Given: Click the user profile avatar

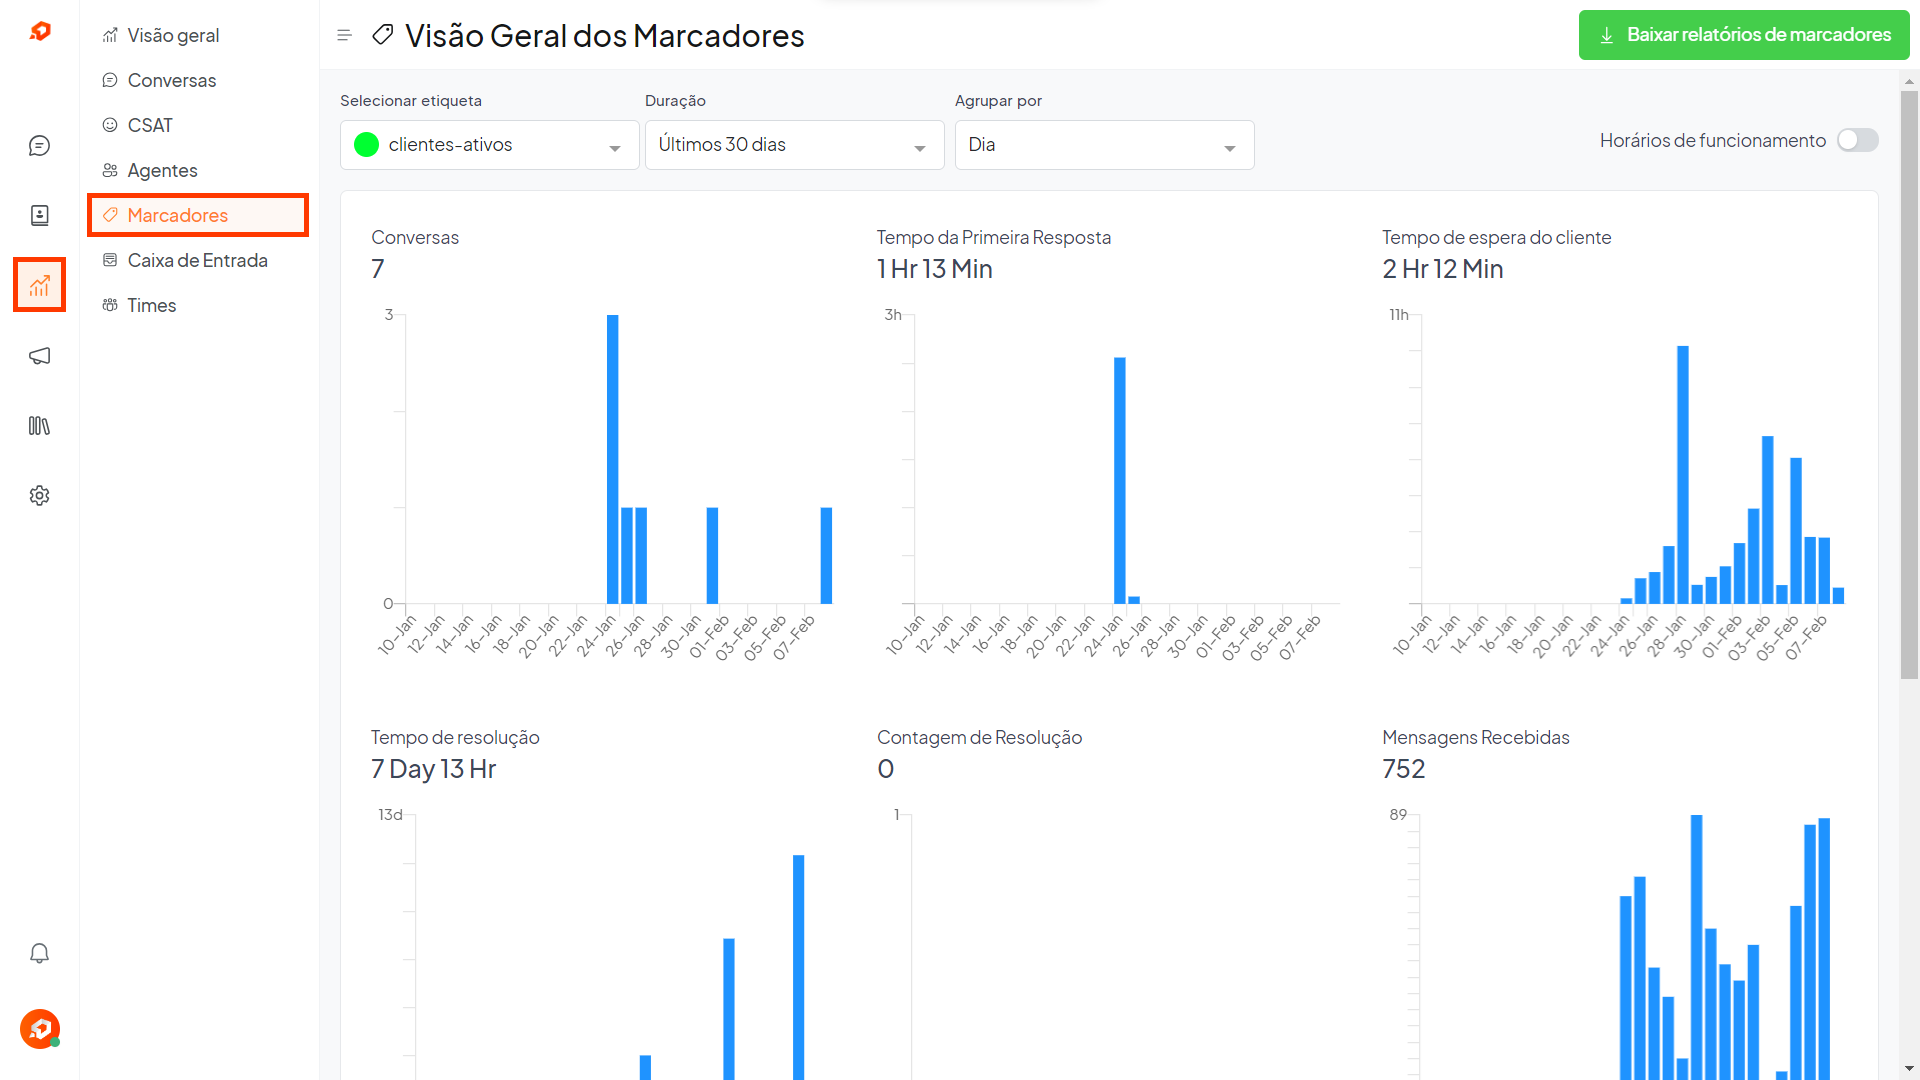Looking at the screenshot, I should pyautogui.click(x=40, y=1028).
